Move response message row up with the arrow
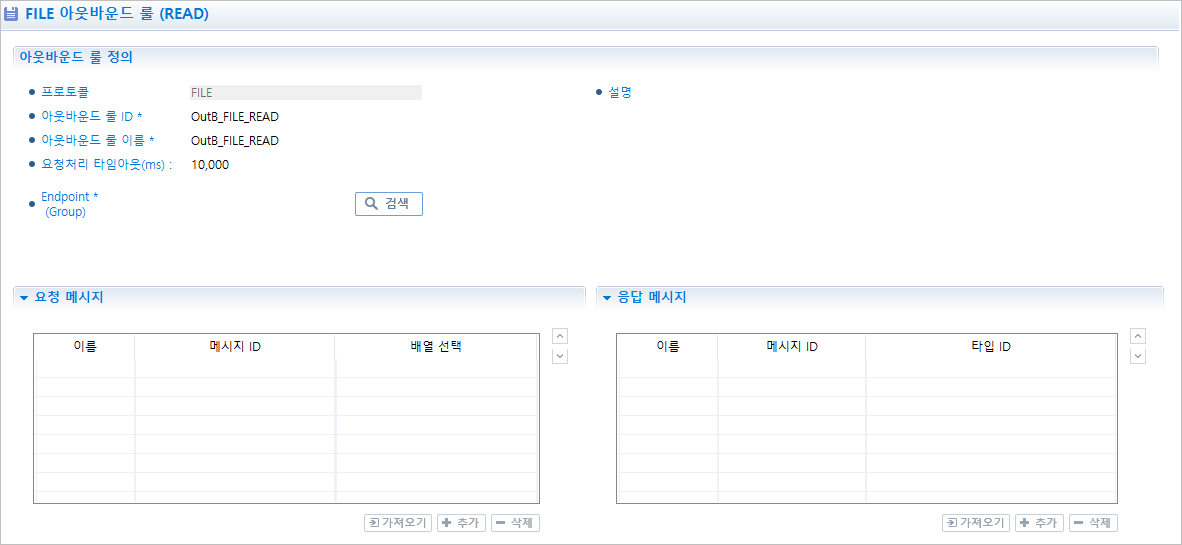The width and height of the screenshot is (1182, 545). pos(1138,336)
